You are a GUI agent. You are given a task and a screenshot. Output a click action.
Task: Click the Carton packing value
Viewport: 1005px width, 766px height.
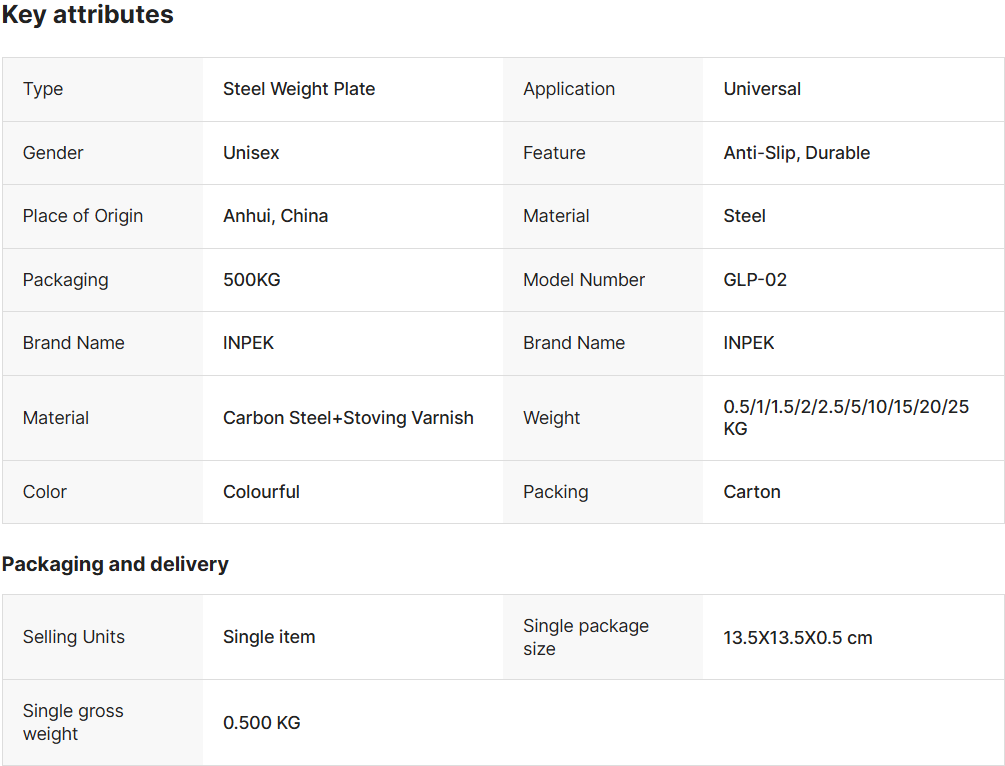pos(752,492)
